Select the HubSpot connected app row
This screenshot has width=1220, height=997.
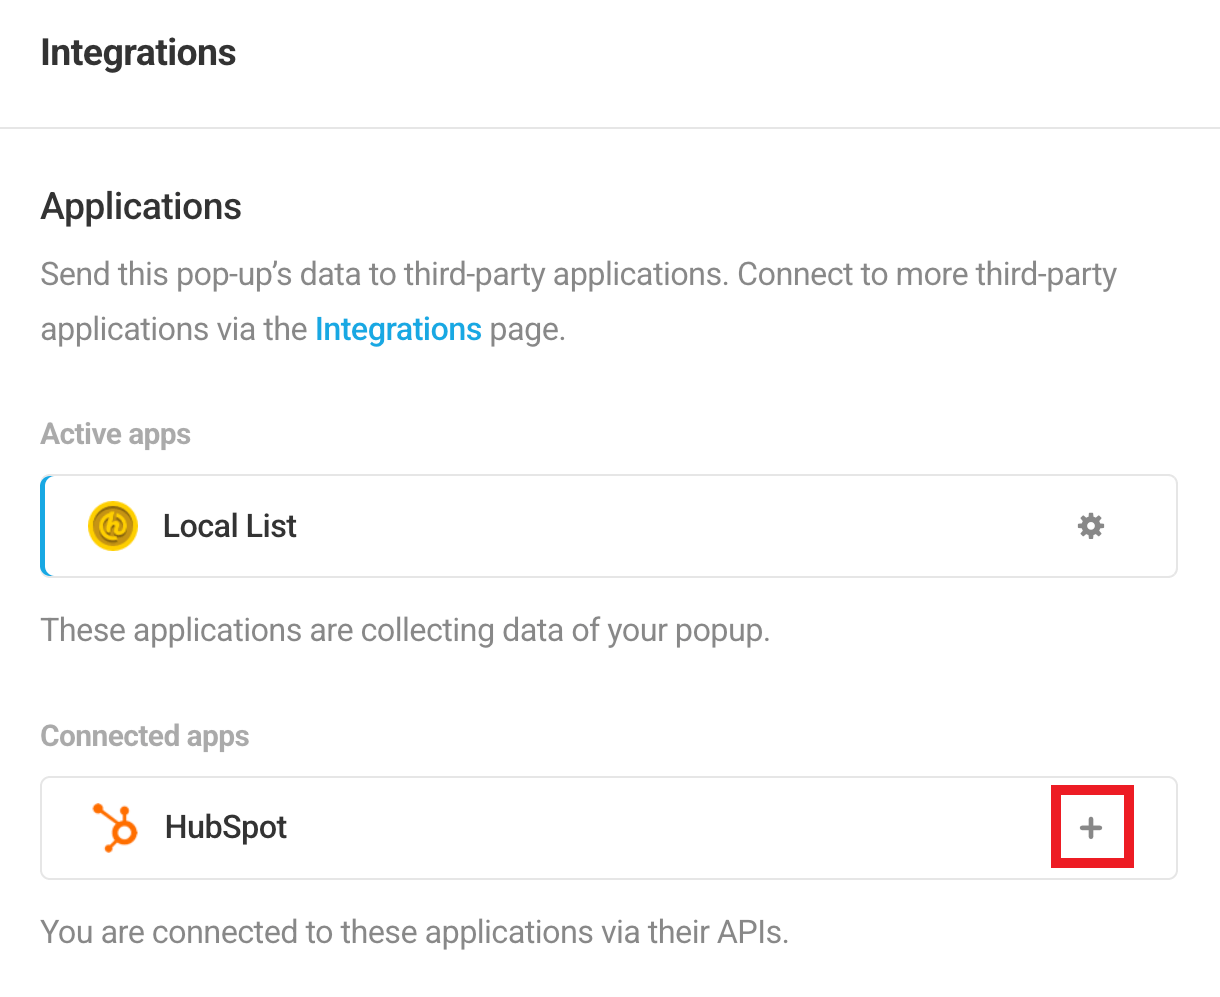pos(609,828)
